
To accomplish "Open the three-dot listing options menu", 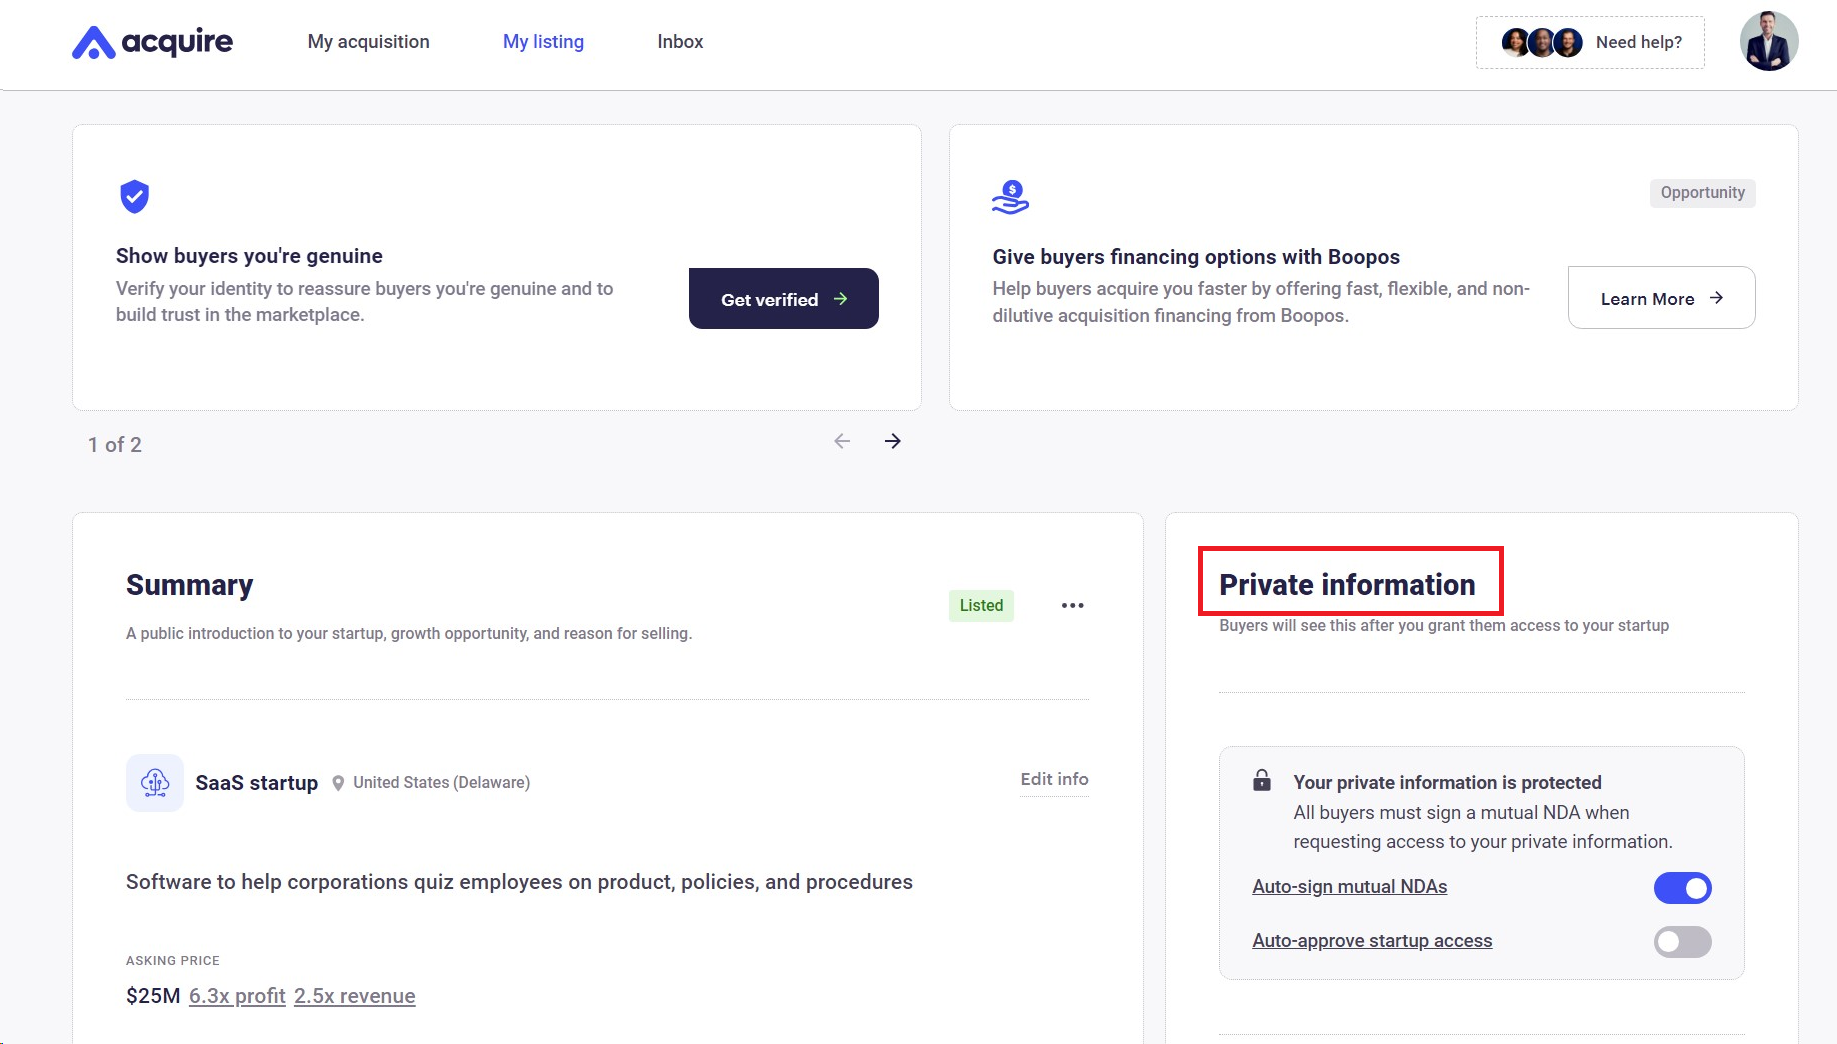I will (x=1072, y=606).
